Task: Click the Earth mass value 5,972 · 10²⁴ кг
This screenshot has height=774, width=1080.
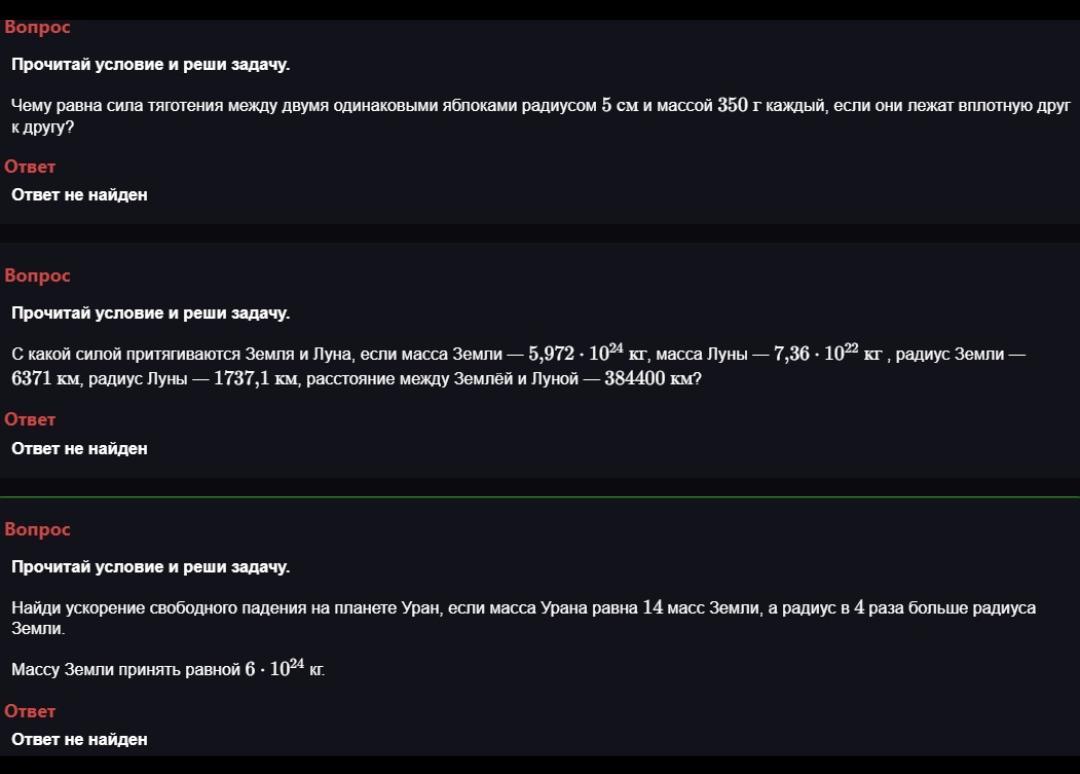Action: coord(589,354)
